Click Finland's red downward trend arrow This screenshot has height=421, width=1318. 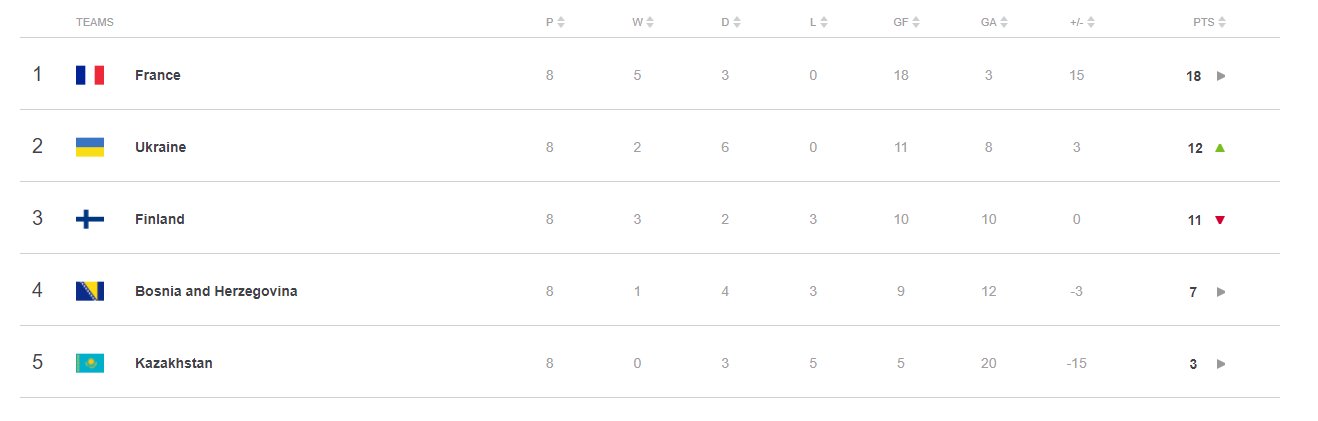1220,220
